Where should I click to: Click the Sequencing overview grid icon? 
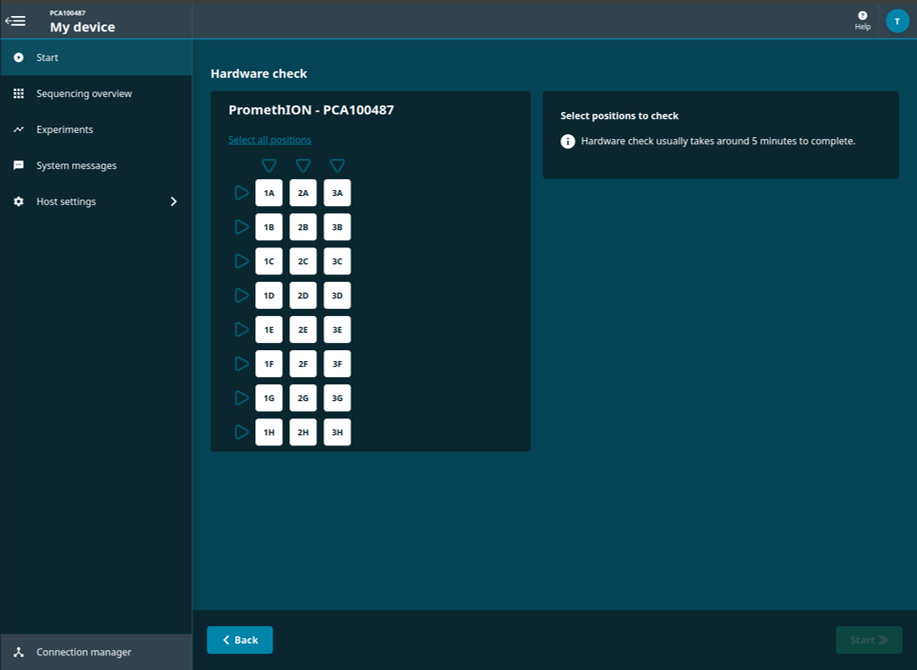19,94
